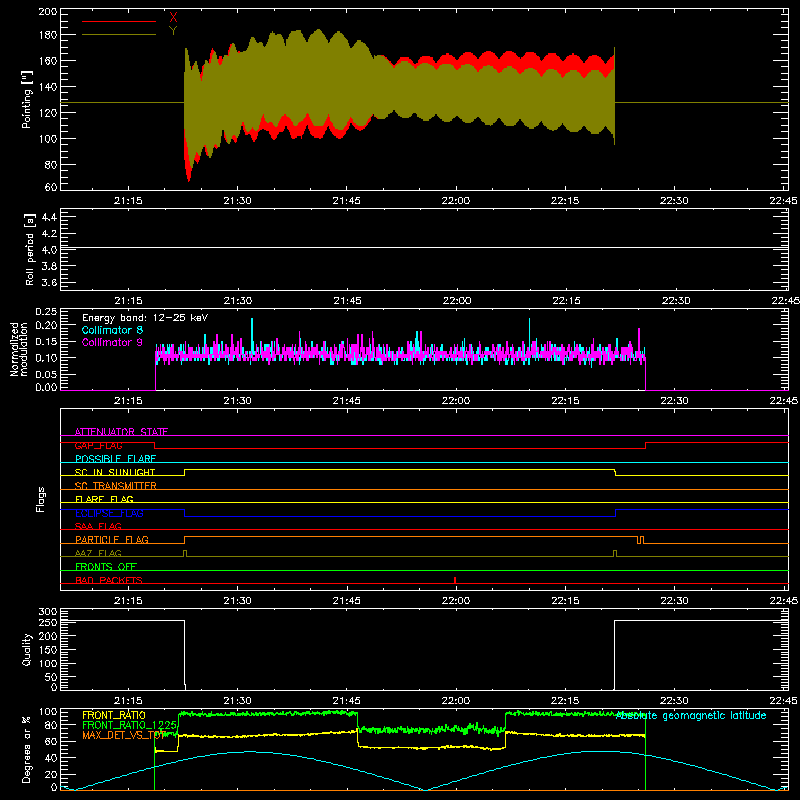800x800 pixels.
Task: Click the 0.25 tick on modulation axis
Action: pos(47,312)
